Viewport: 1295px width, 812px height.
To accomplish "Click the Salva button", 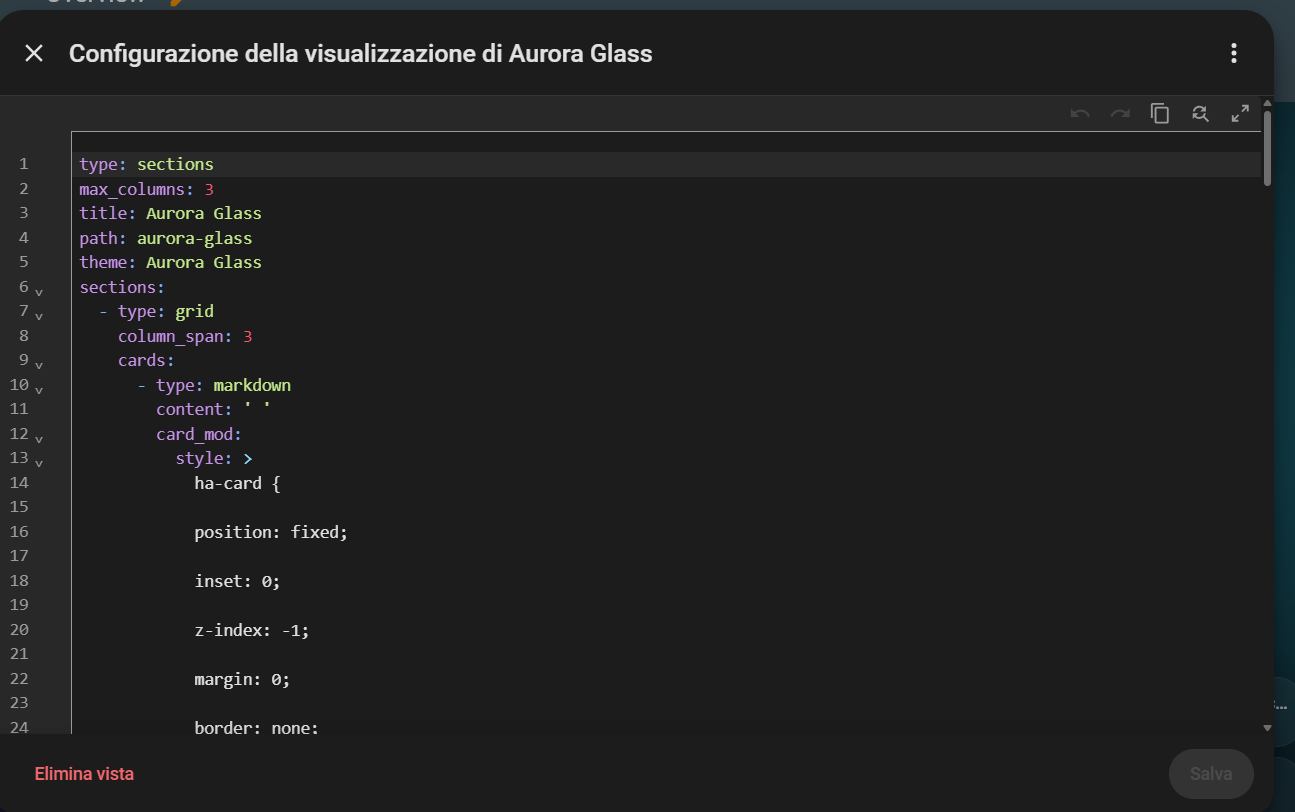I will click(1211, 774).
